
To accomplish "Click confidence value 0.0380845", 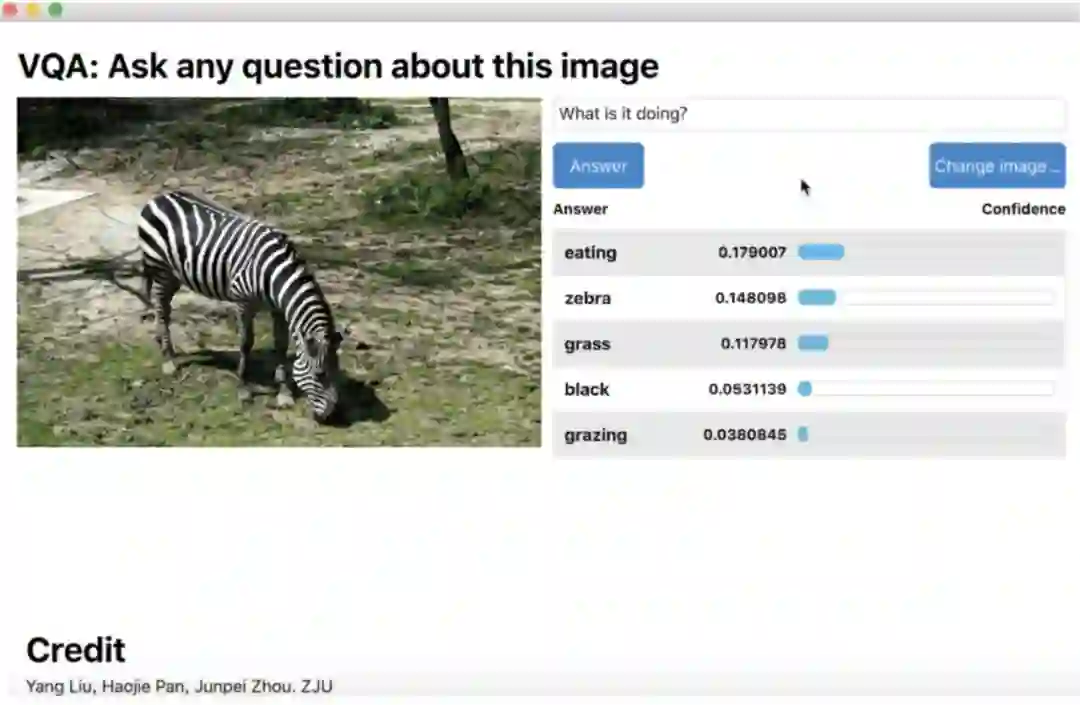I will [745, 434].
